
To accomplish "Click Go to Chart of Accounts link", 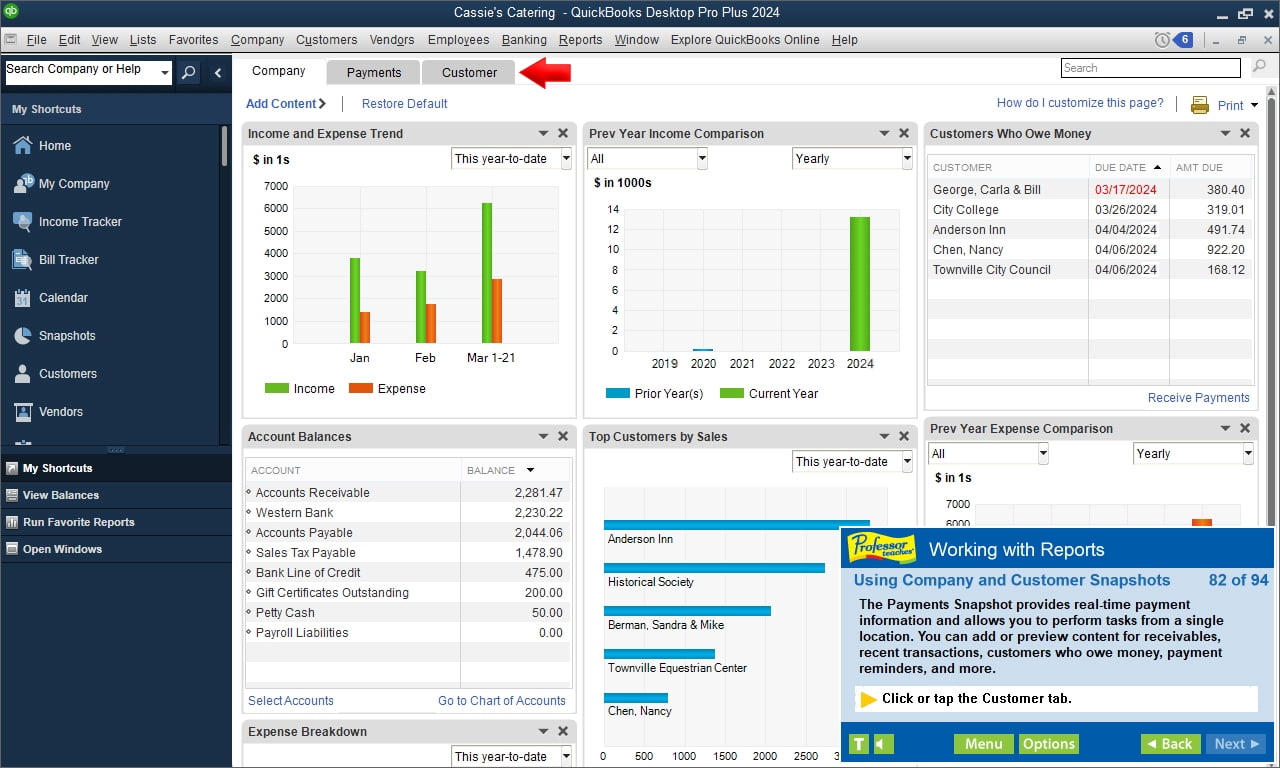I will click(501, 700).
